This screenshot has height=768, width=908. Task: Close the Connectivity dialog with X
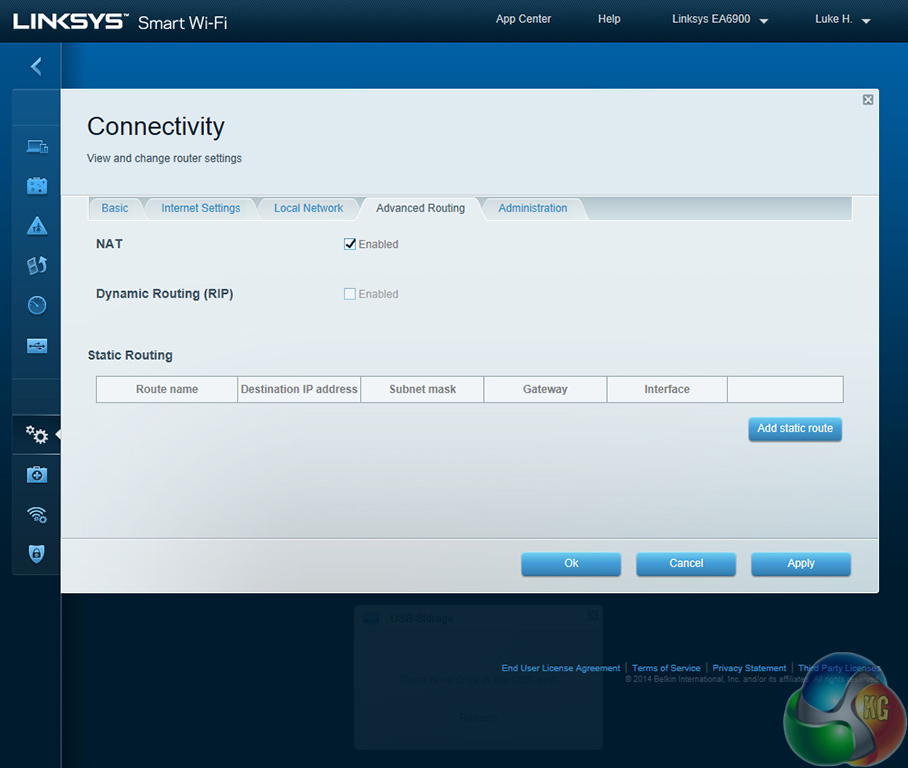coord(868,100)
